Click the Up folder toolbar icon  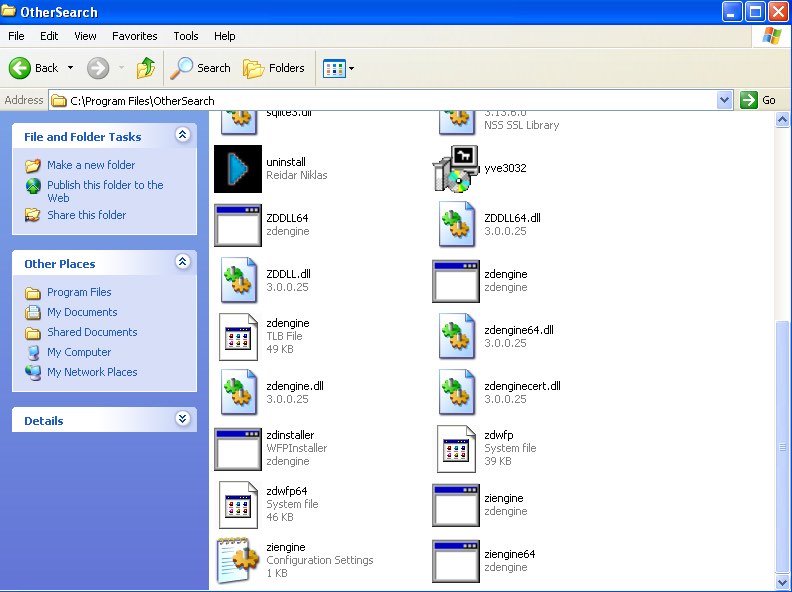pos(146,68)
